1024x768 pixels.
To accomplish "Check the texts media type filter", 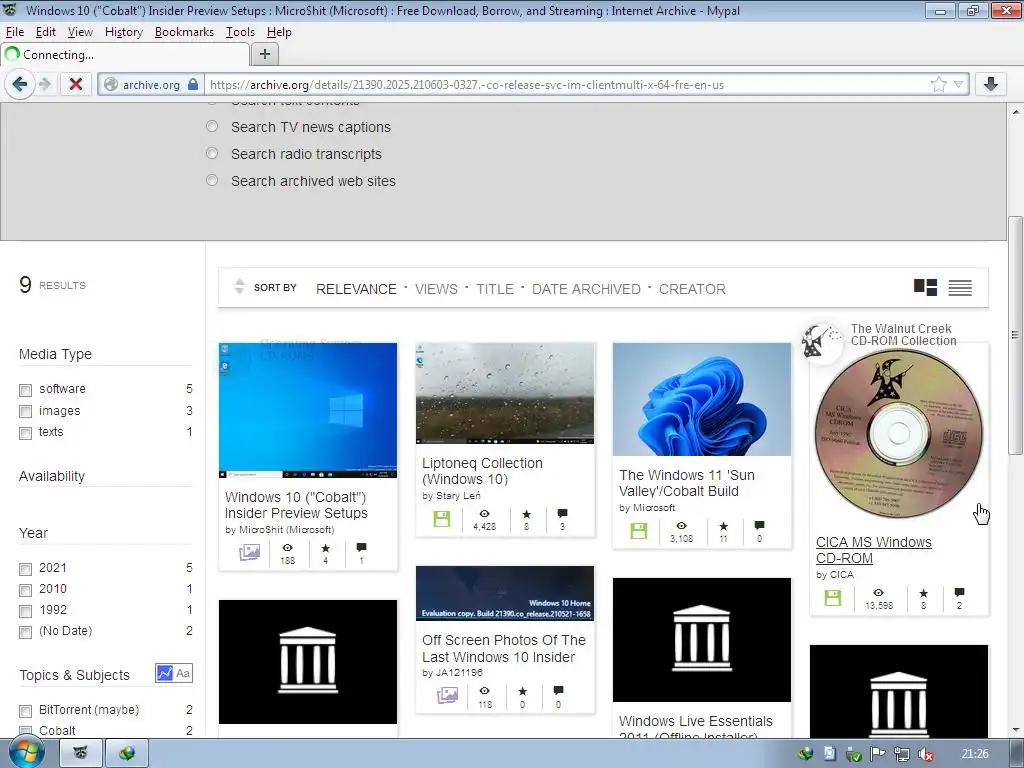I will coord(25,433).
